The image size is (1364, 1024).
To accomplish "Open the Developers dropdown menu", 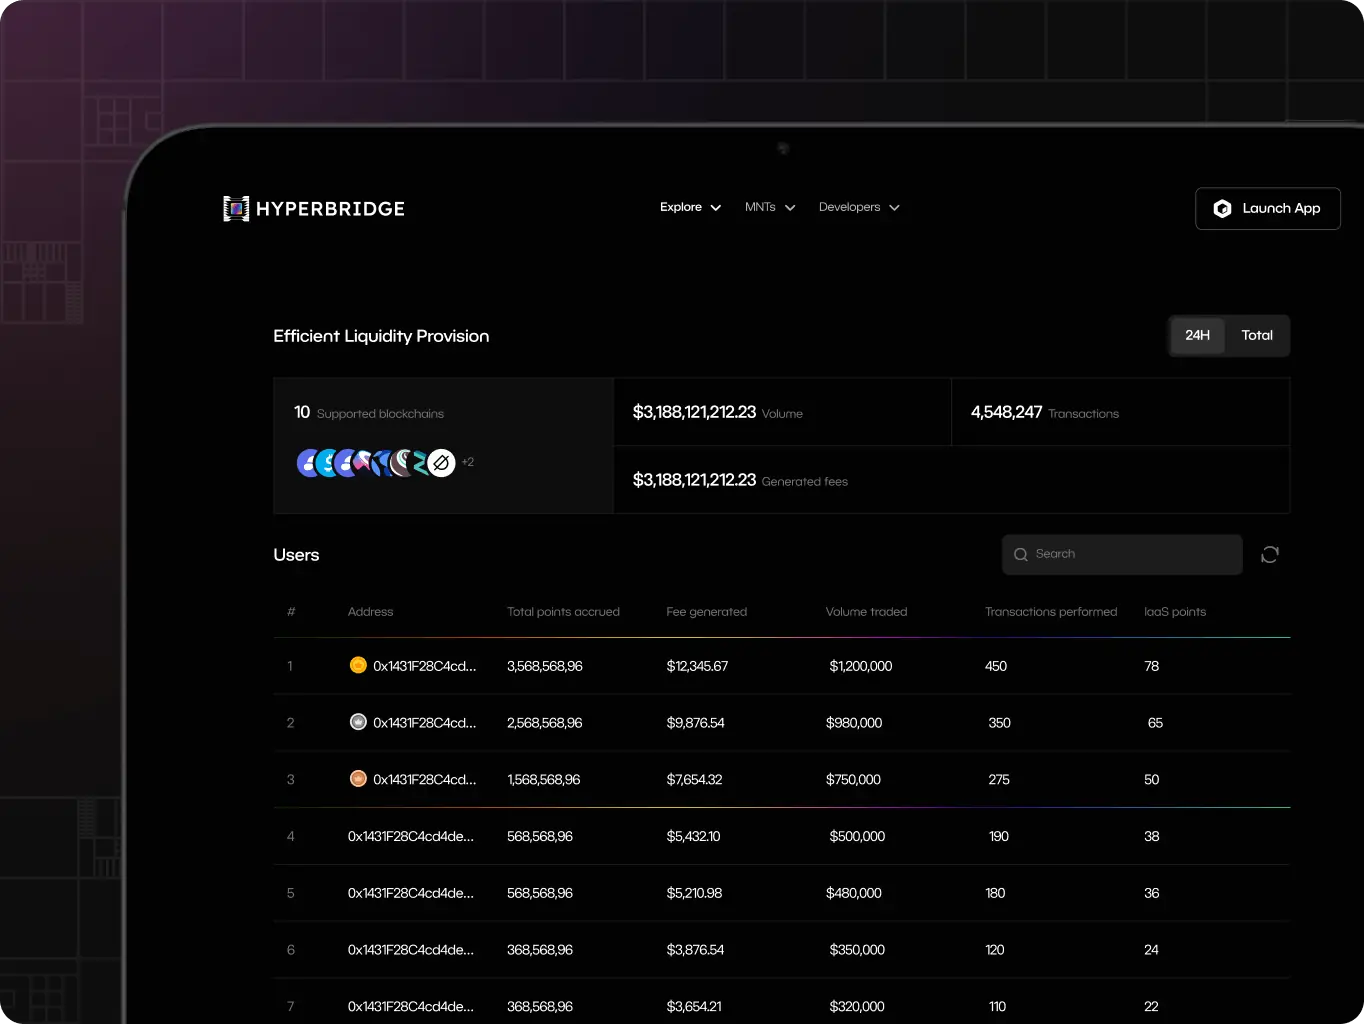I will click(x=859, y=207).
